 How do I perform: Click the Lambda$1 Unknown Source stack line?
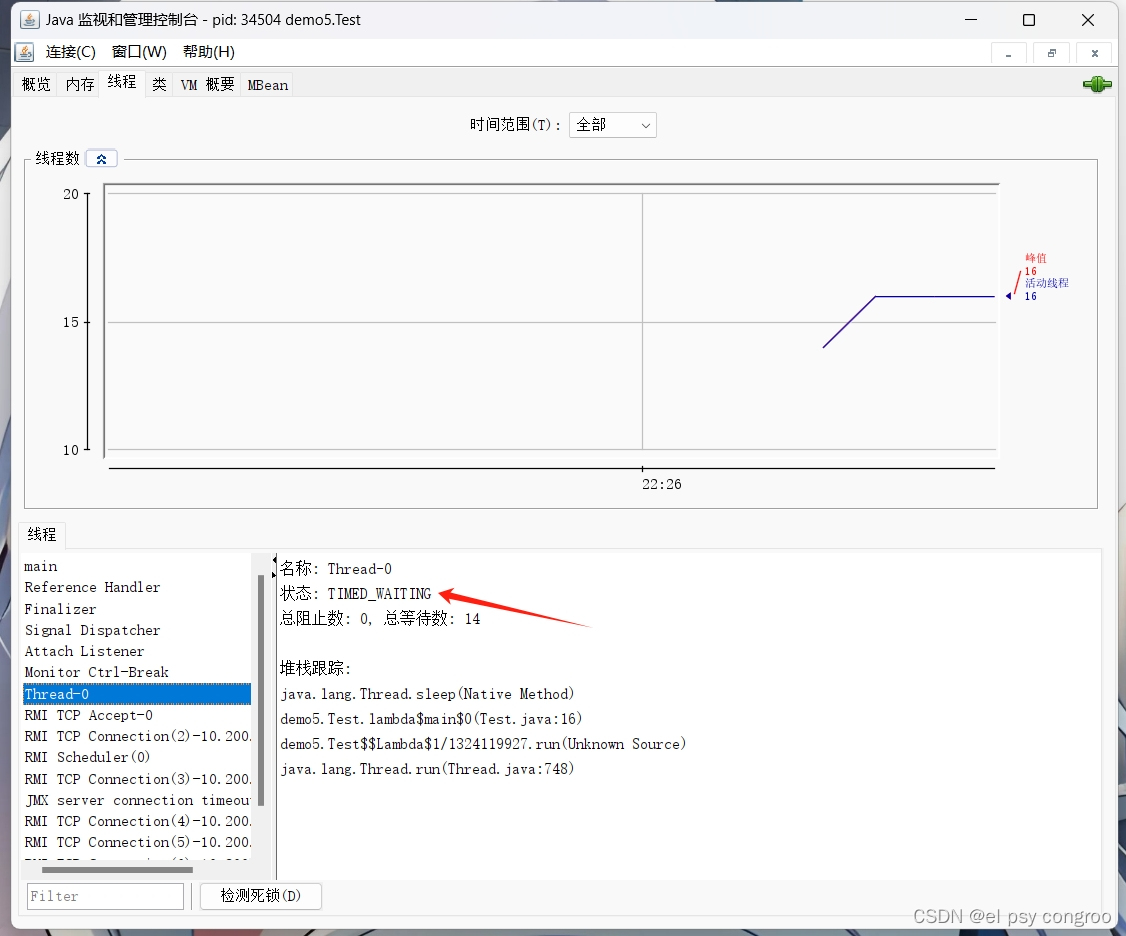483,744
